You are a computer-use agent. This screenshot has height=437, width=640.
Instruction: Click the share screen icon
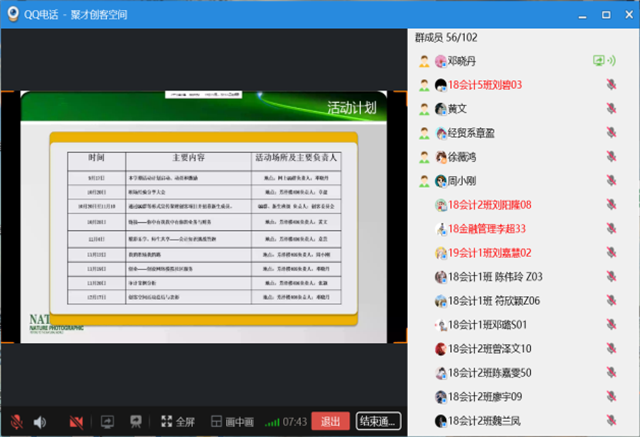(107, 421)
